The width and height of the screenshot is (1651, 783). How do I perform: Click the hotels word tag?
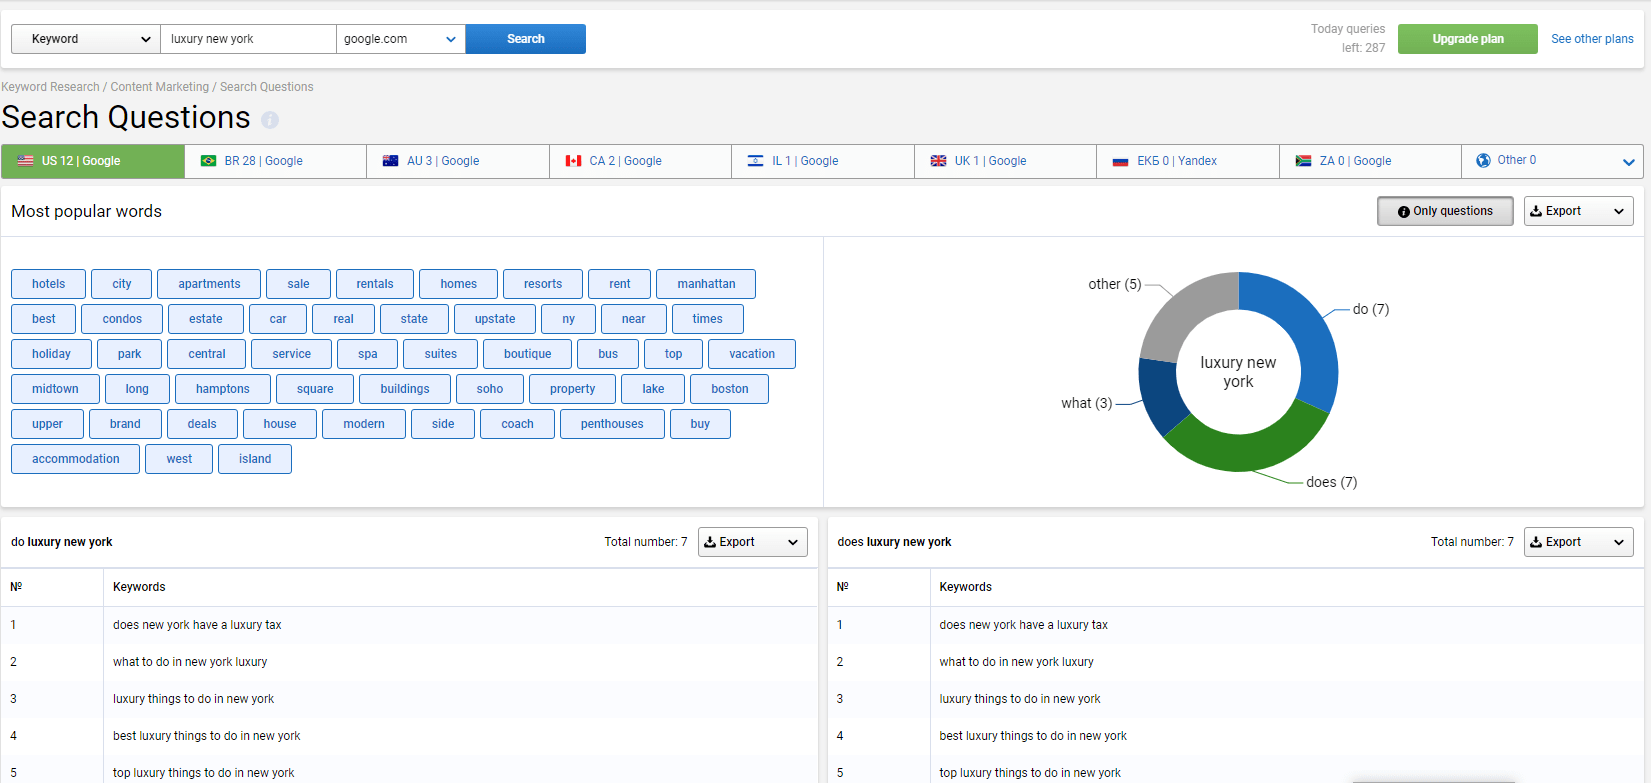tap(48, 284)
